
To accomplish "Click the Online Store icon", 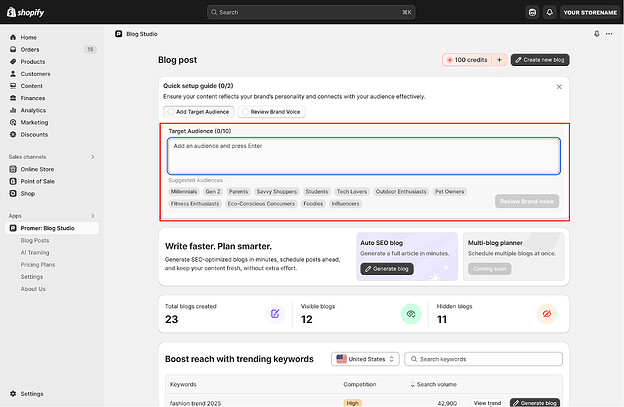I will [13, 169].
